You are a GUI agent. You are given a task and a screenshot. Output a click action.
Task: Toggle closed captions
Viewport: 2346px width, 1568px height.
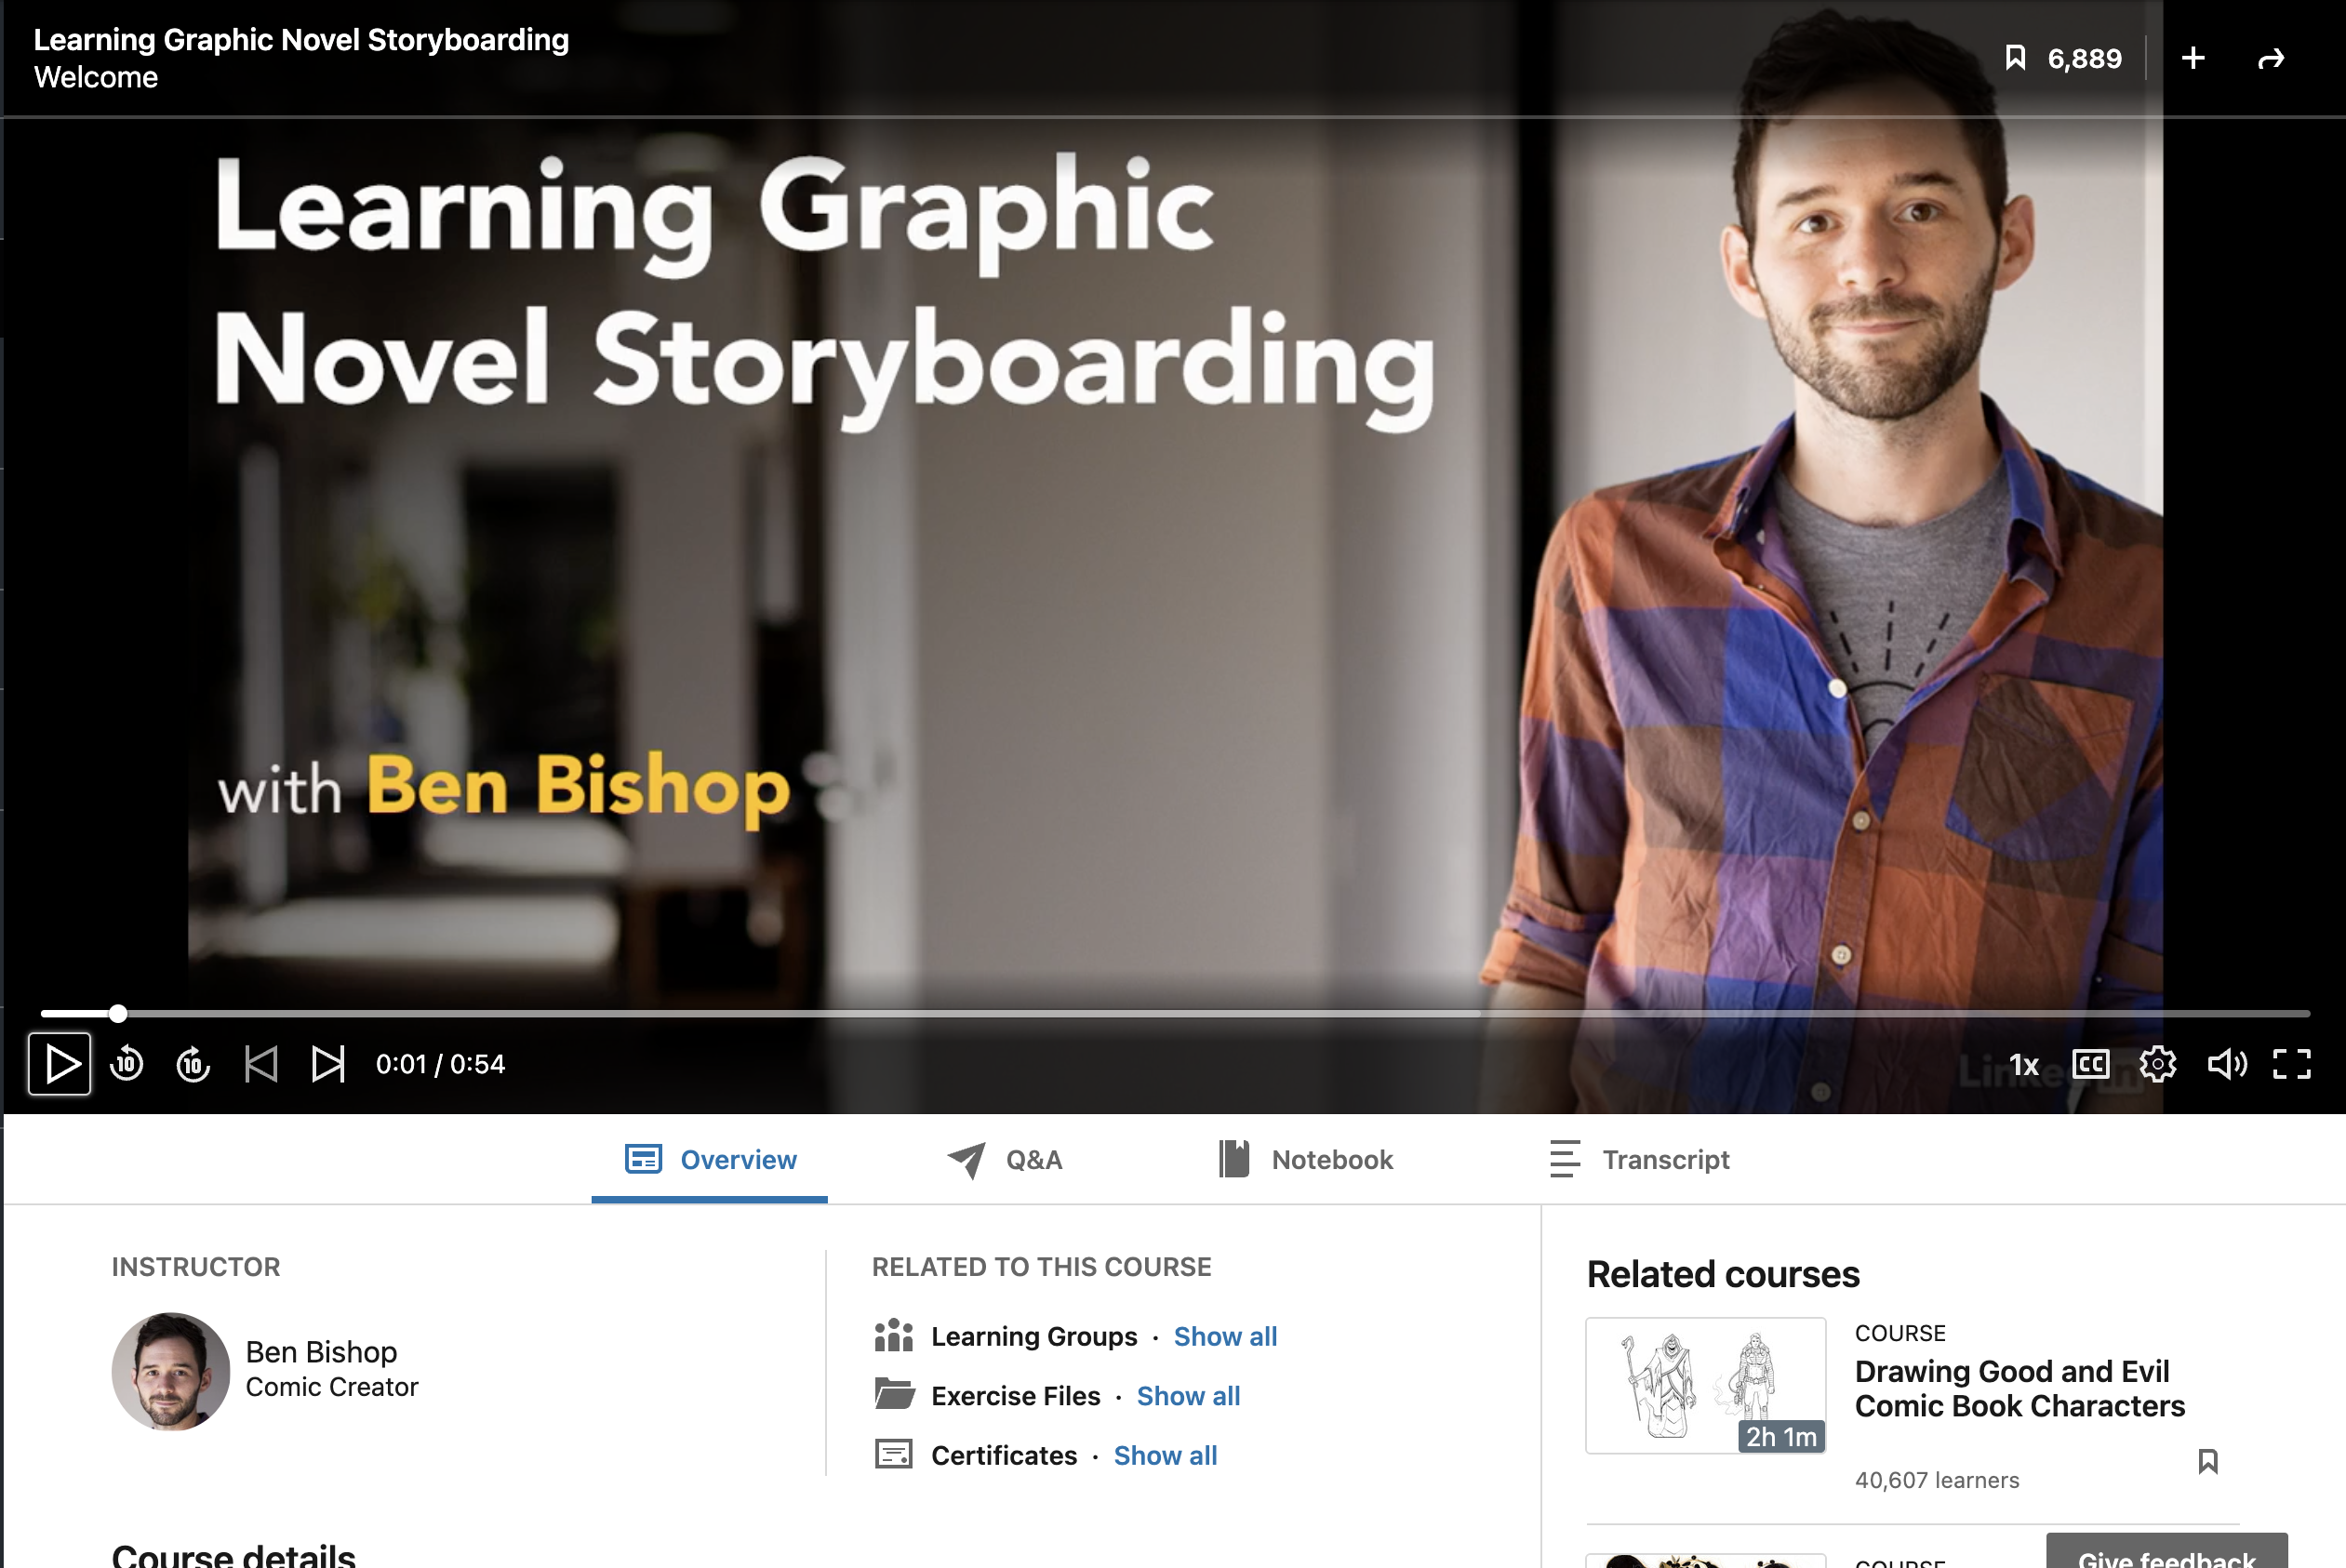tap(2090, 1064)
